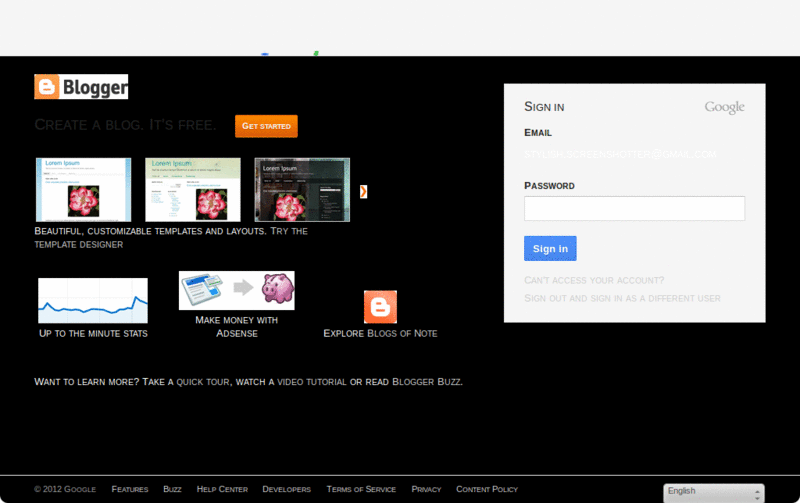Click the Google logo in sign-in box
This screenshot has width=800, height=503.
pyautogui.click(x=724, y=107)
